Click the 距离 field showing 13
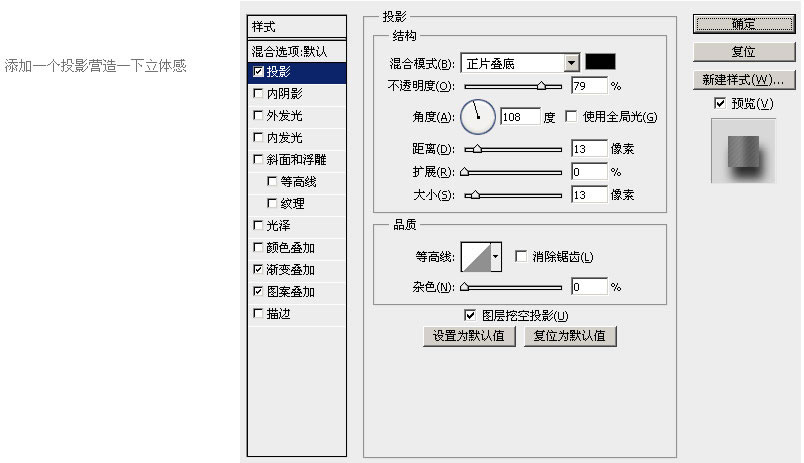The image size is (804, 463). pyautogui.click(x=589, y=149)
